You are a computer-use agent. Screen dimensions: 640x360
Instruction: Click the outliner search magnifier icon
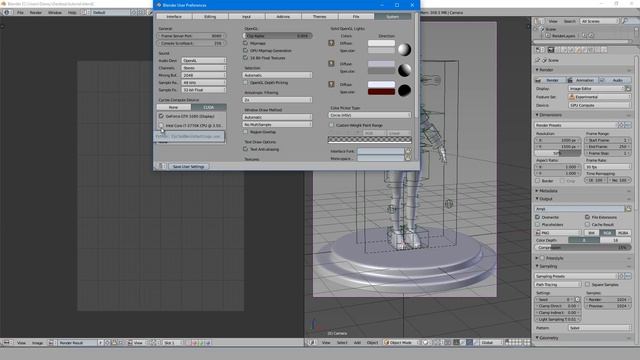[625, 21]
